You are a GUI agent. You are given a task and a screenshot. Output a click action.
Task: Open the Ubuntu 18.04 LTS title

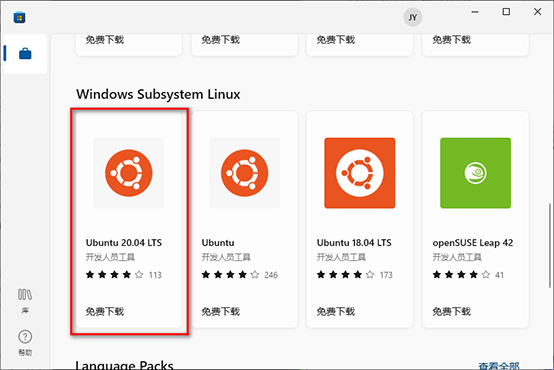pyautogui.click(x=354, y=243)
